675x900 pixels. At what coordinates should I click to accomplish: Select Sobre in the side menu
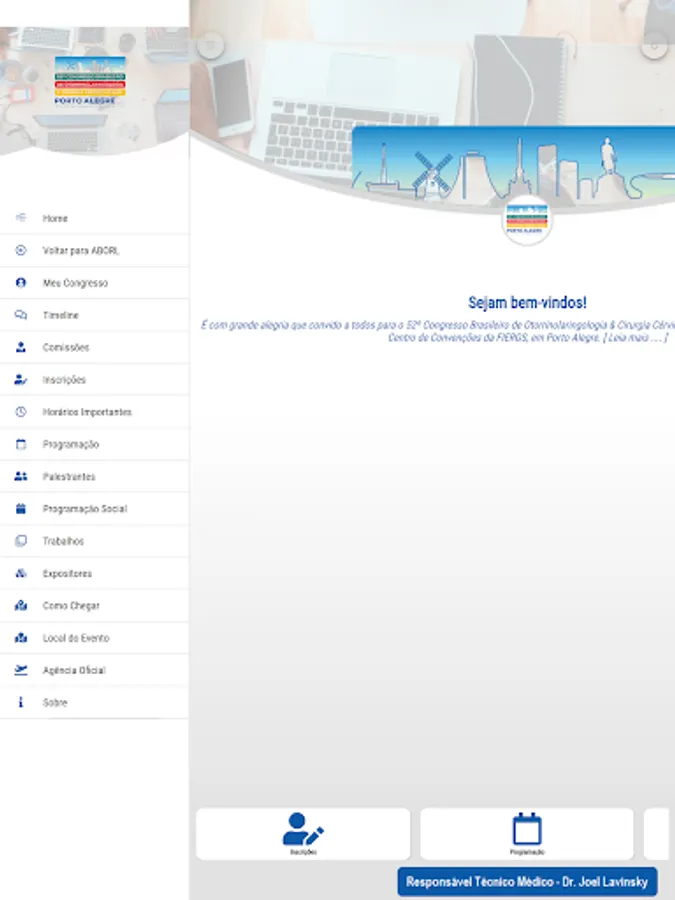(94, 702)
